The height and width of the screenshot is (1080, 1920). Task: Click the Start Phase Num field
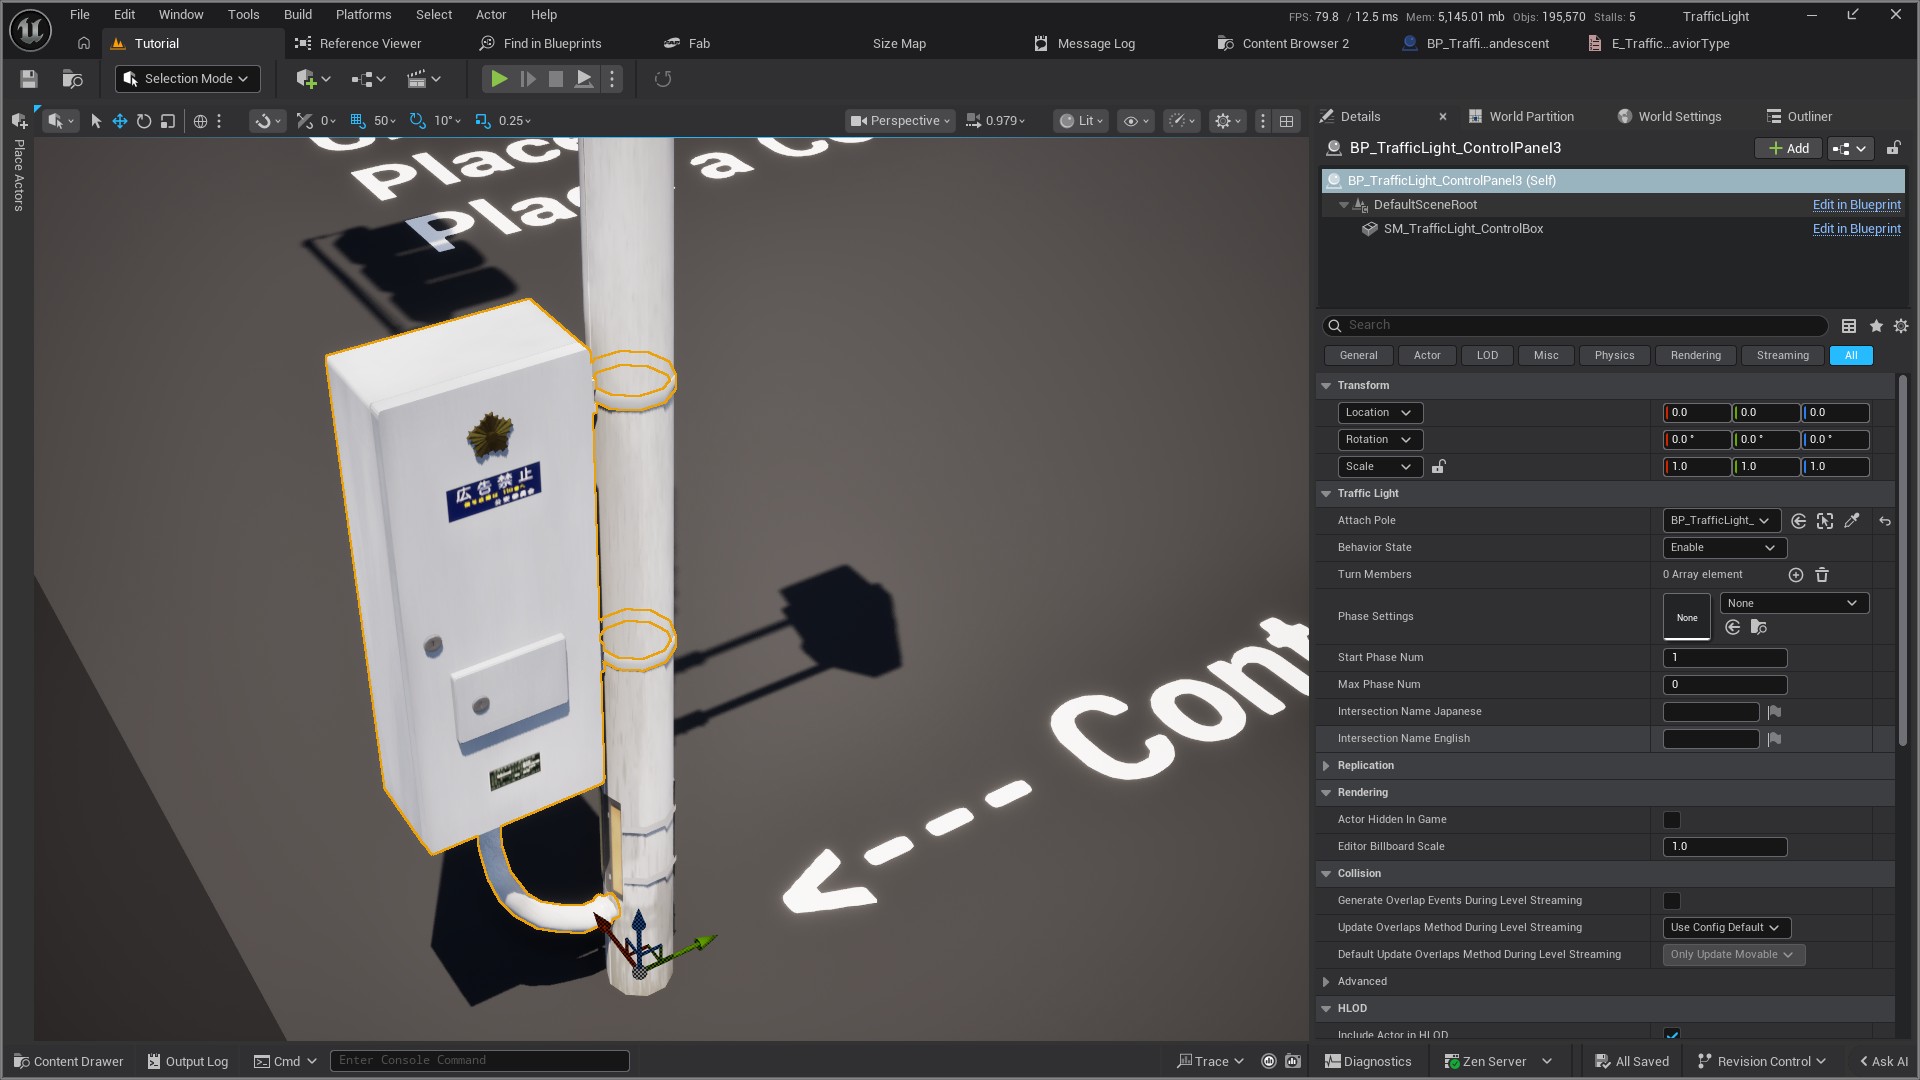pos(1724,658)
